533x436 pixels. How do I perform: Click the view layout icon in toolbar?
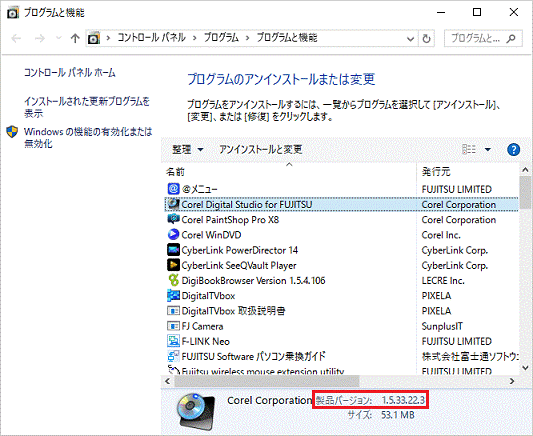coord(469,149)
